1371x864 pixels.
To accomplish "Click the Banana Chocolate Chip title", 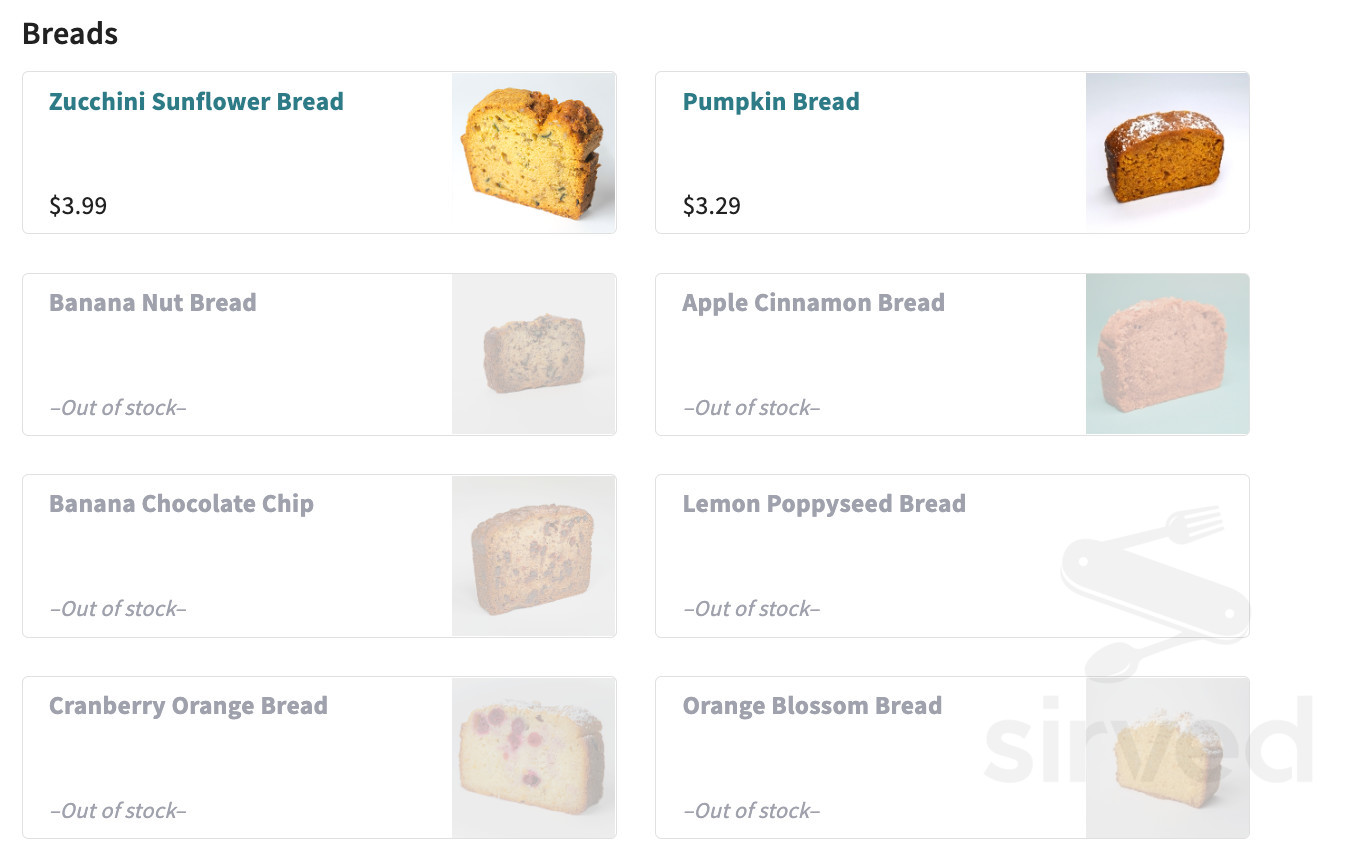I will 181,504.
